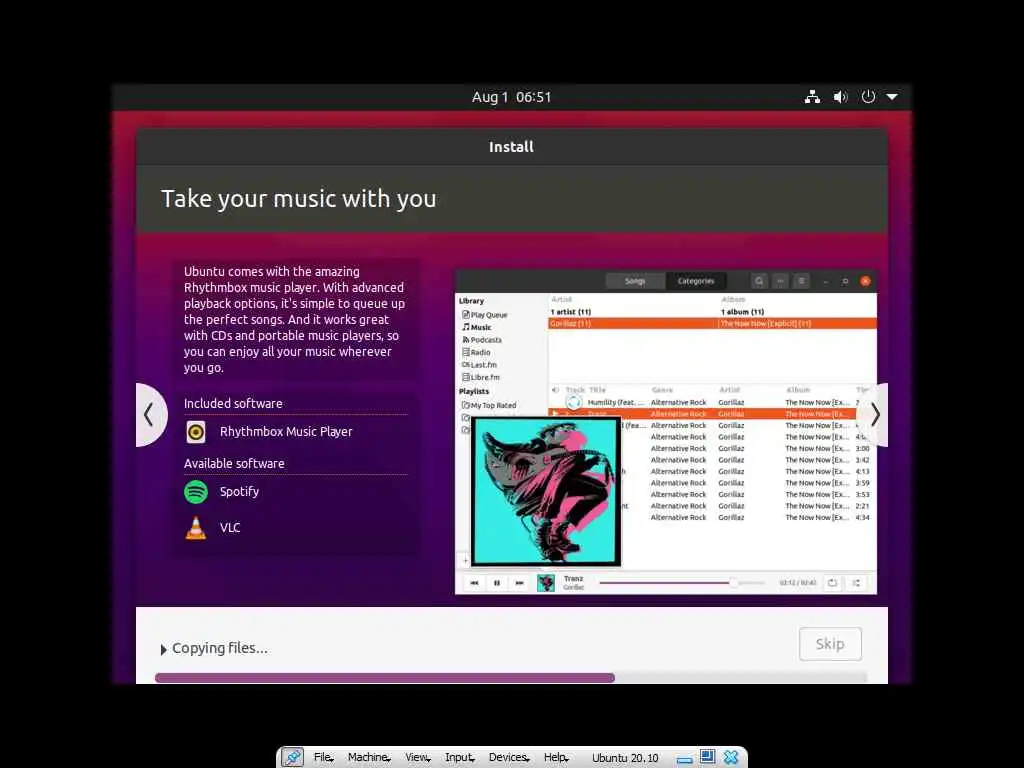
Task: Advance to the next installer slide
Action: (x=874, y=415)
